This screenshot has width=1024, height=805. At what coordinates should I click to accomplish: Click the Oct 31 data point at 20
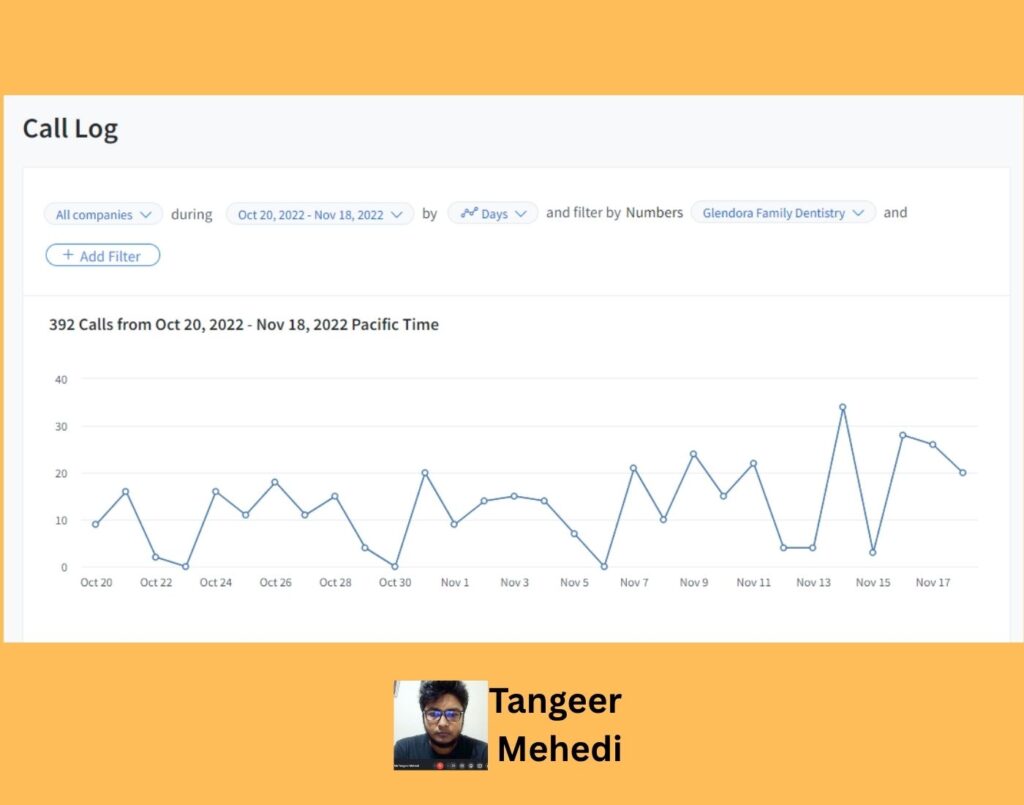coord(424,473)
